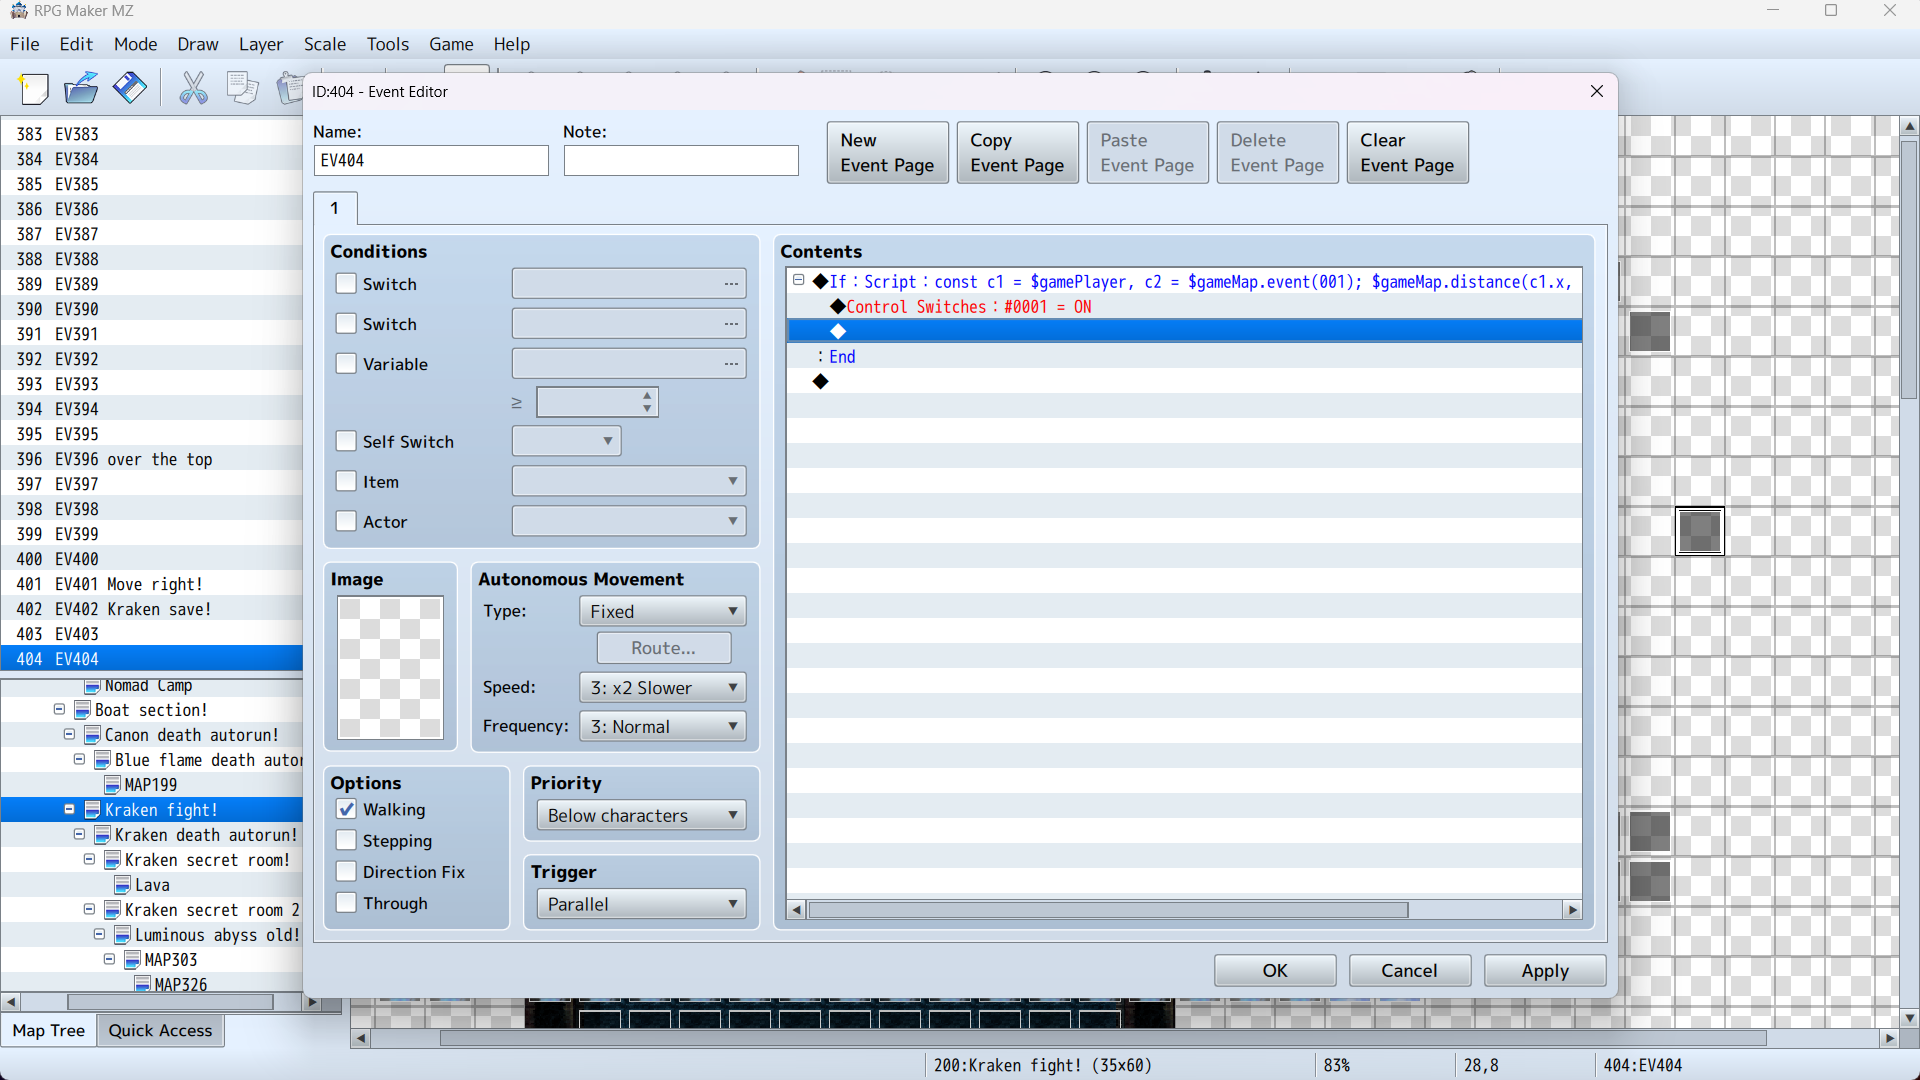1920x1080 pixels.
Task: Click the New Event Page button
Action: 887,153
